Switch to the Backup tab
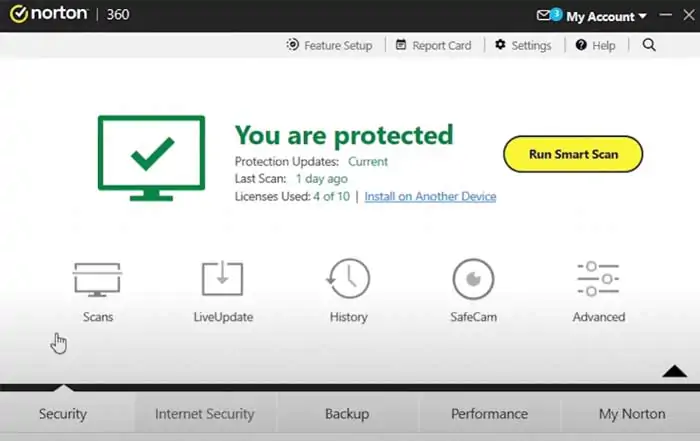This screenshot has height=441, width=700. (347, 413)
